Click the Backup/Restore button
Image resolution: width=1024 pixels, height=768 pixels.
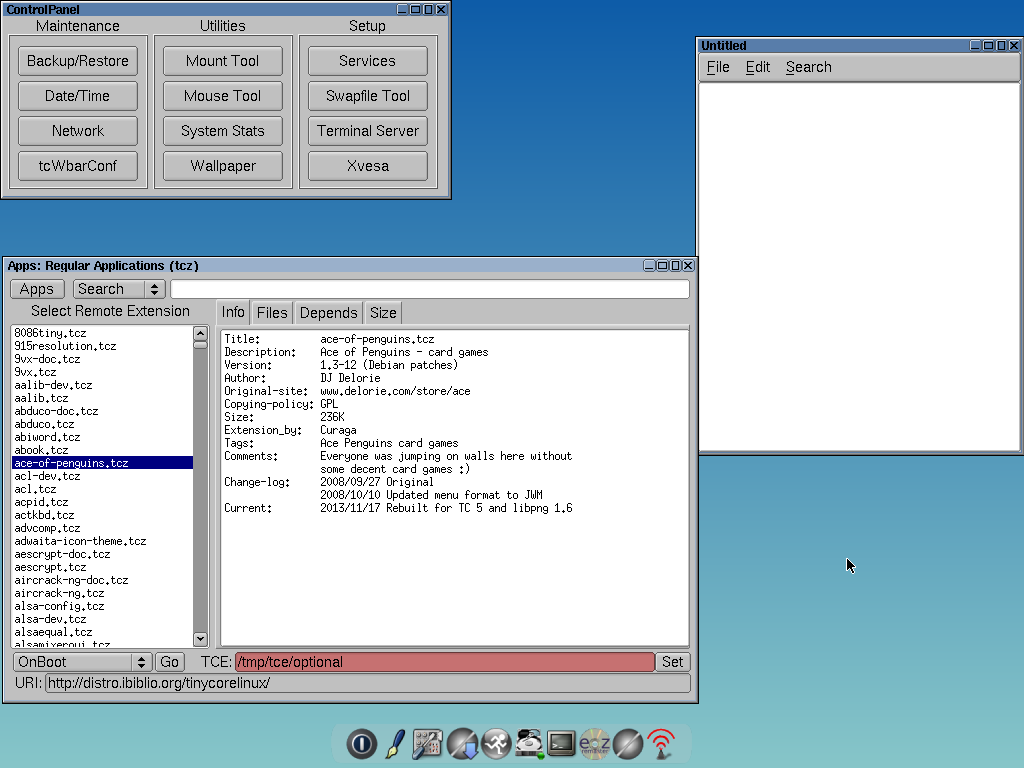pyautogui.click(x=78, y=61)
